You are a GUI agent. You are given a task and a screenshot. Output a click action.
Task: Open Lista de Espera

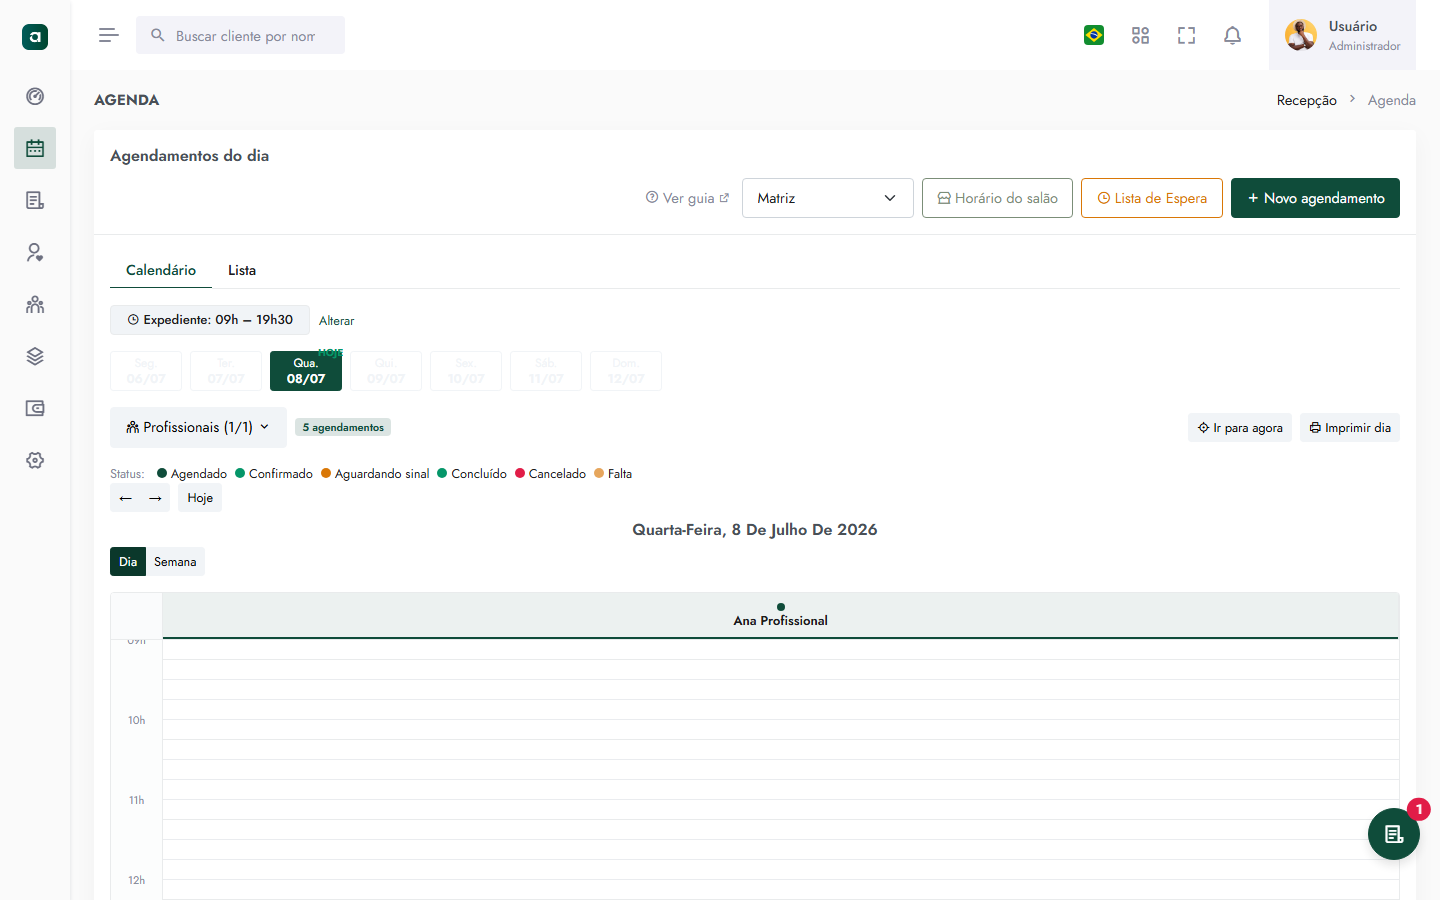1152,198
